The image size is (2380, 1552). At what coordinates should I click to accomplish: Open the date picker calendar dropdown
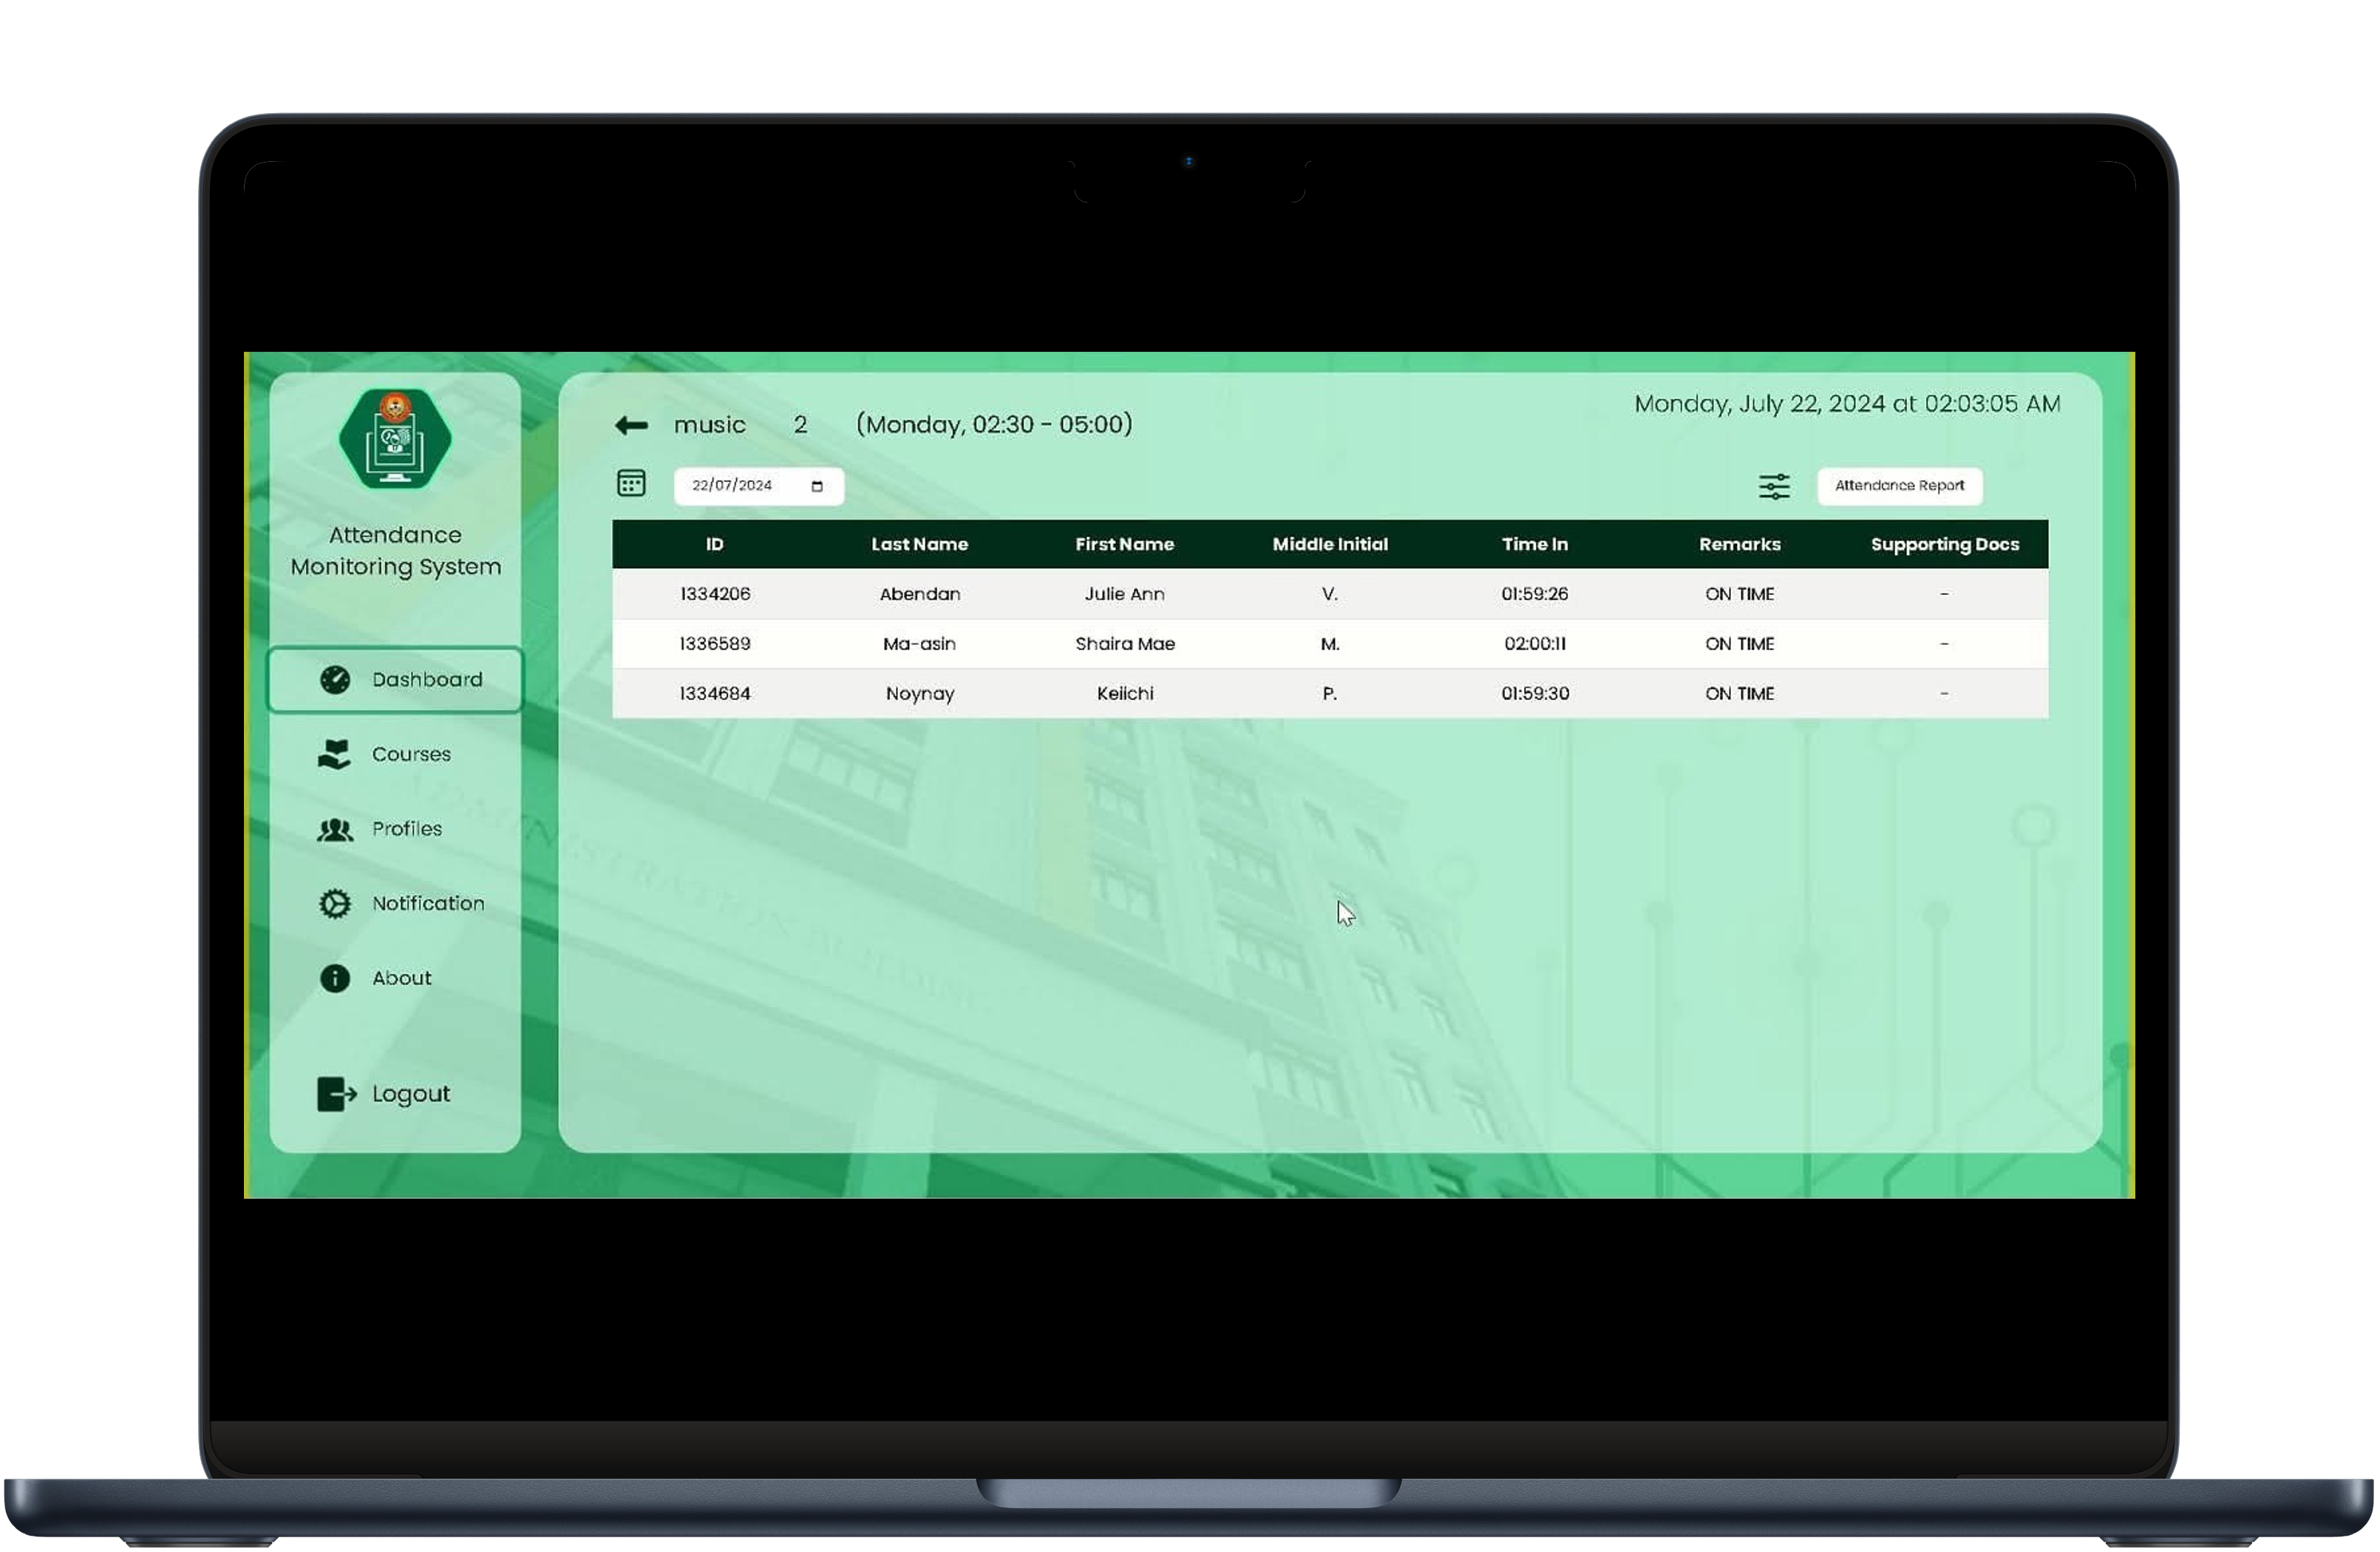point(817,487)
